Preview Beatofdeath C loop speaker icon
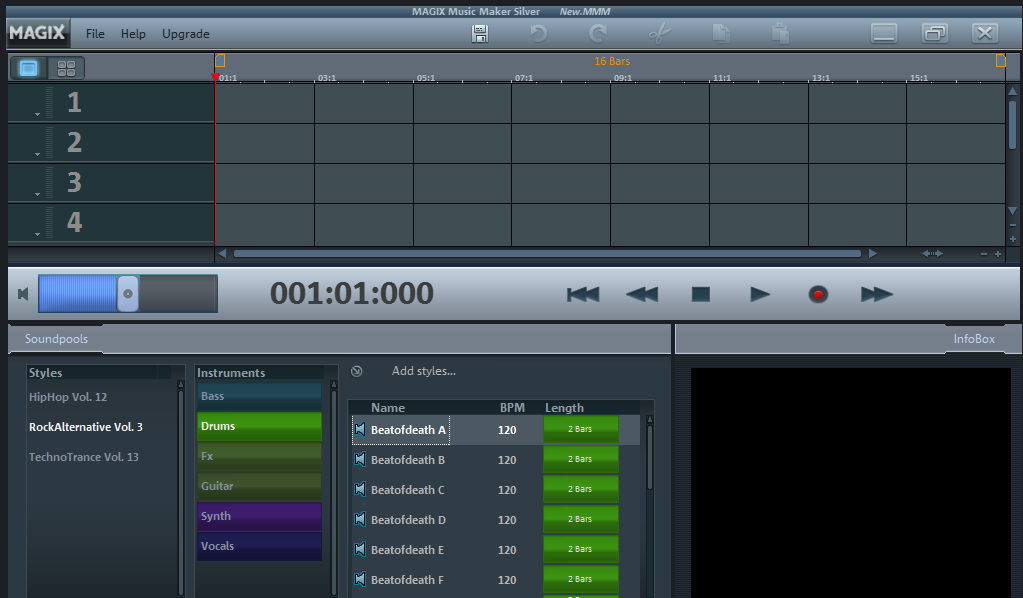The height and width of the screenshot is (598, 1023). click(359, 489)
